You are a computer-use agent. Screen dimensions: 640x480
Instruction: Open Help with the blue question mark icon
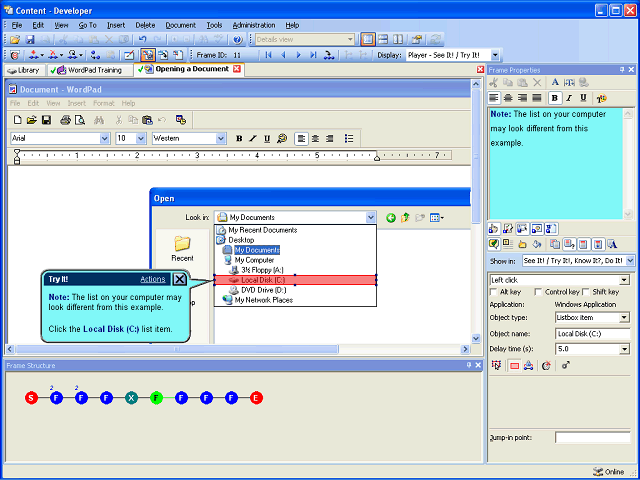tap(238, 40)
